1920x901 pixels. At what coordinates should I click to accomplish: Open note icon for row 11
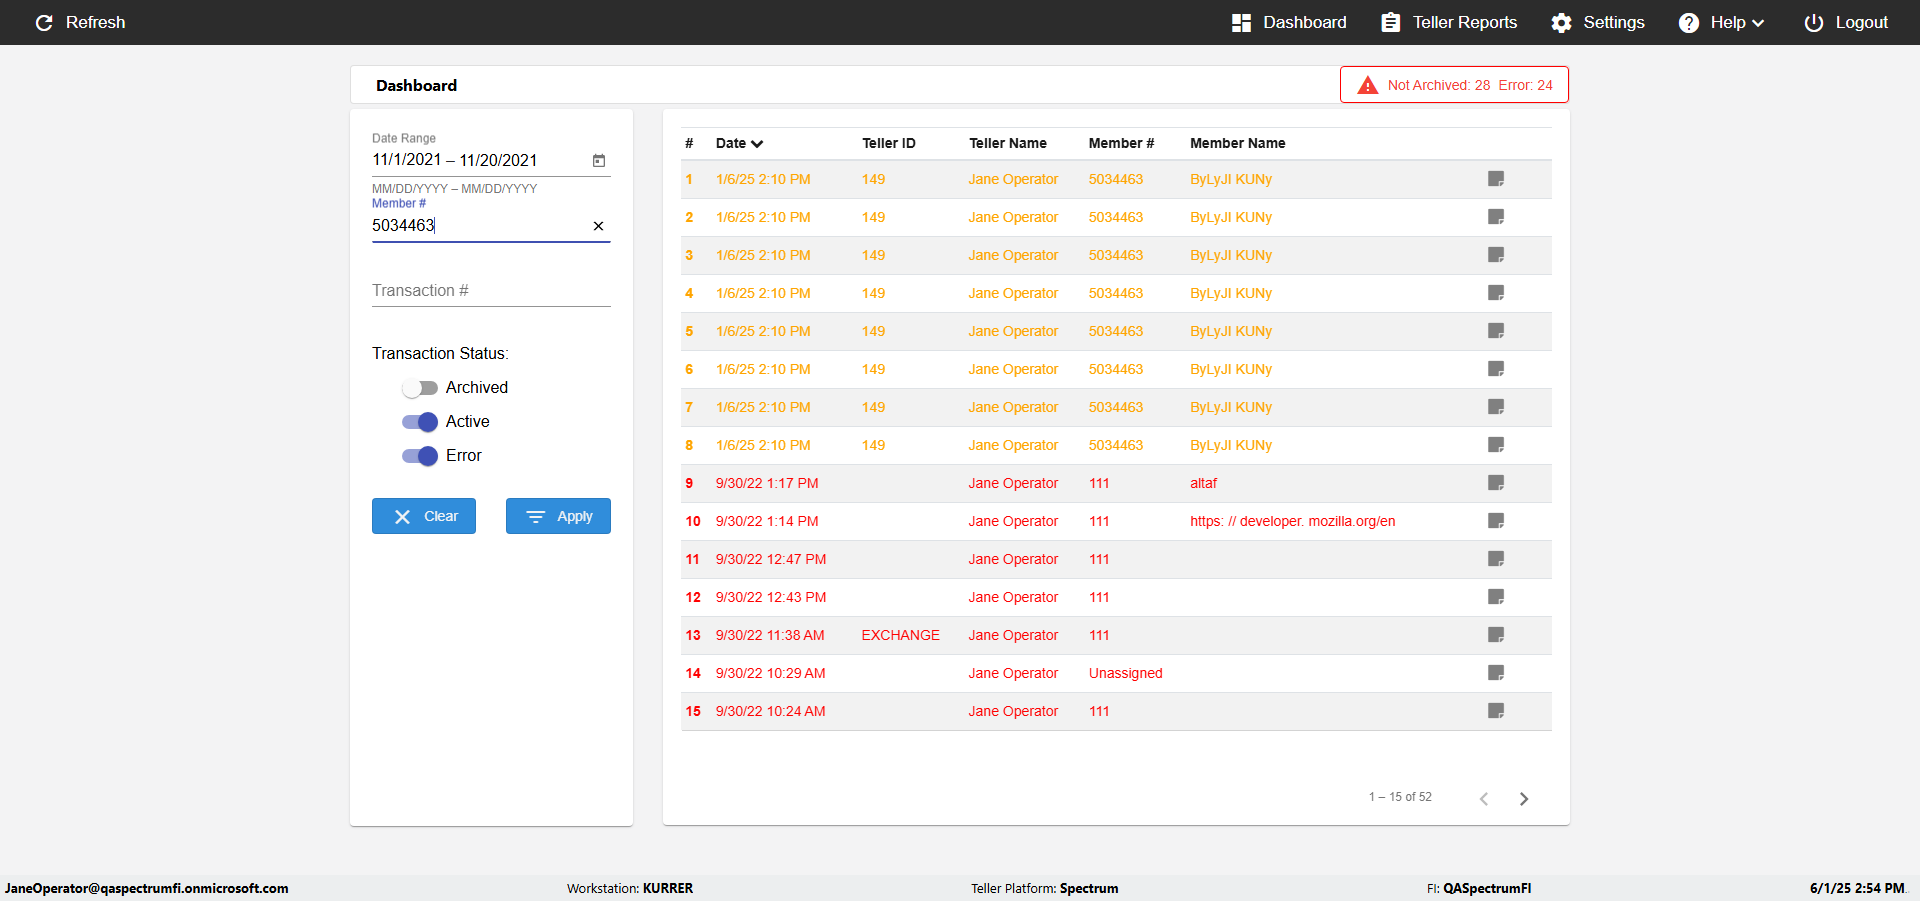1496,559
